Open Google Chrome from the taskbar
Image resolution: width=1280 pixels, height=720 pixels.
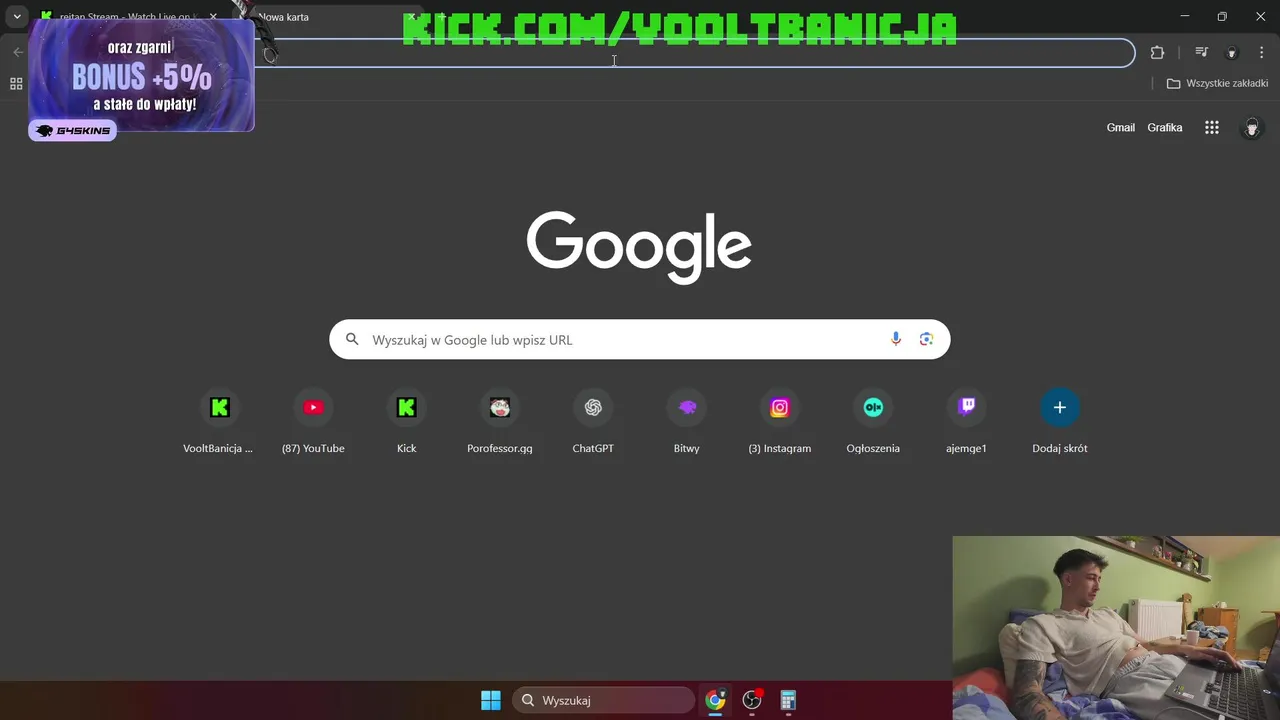coord(715,700)
